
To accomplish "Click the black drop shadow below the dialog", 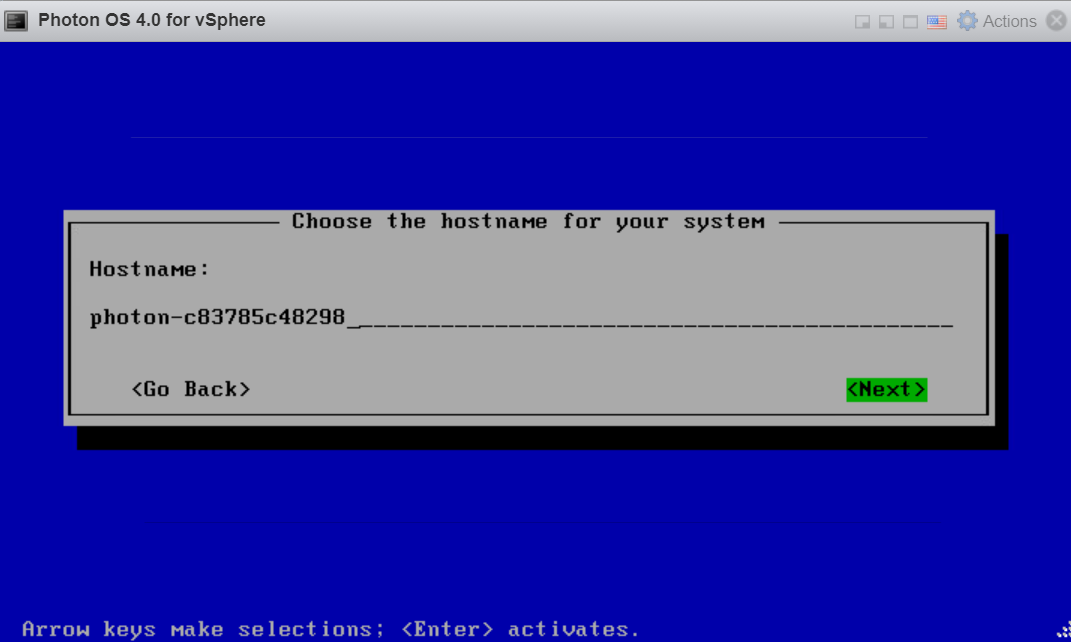I will [540, 438].
